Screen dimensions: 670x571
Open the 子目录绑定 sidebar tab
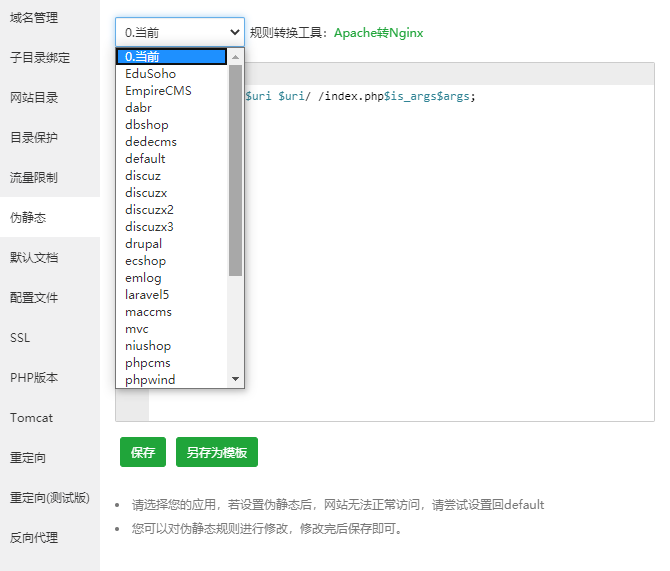point(50,57)
